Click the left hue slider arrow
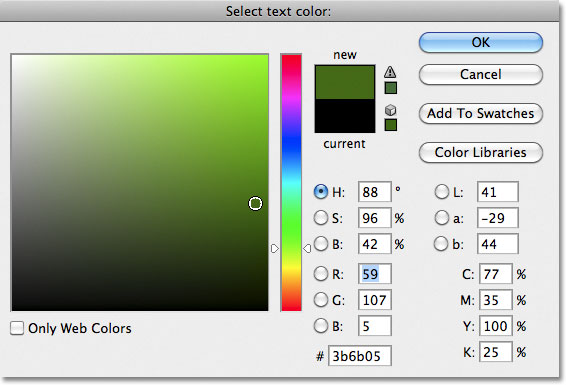 [275, 248]
